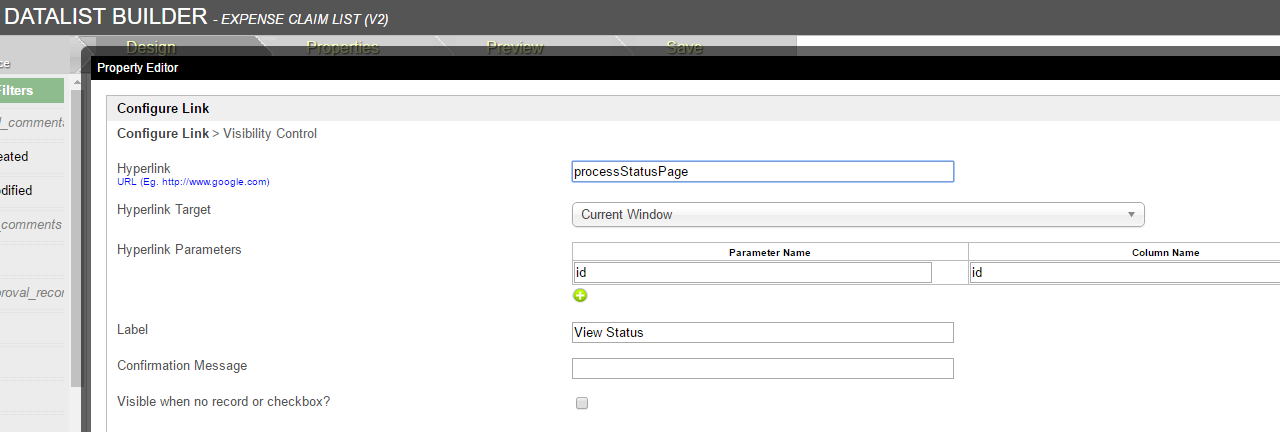This screenshot has width=1287, height=432.
Task: Switch to the Properties tab
Action: 343,47
